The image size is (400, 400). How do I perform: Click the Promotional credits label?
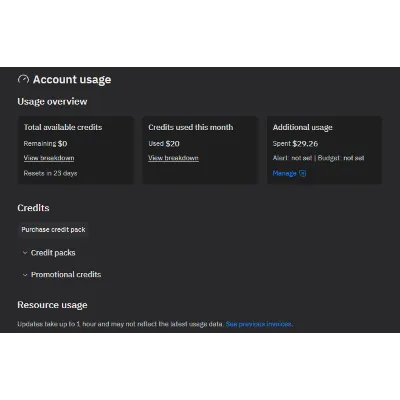point(66,275)
